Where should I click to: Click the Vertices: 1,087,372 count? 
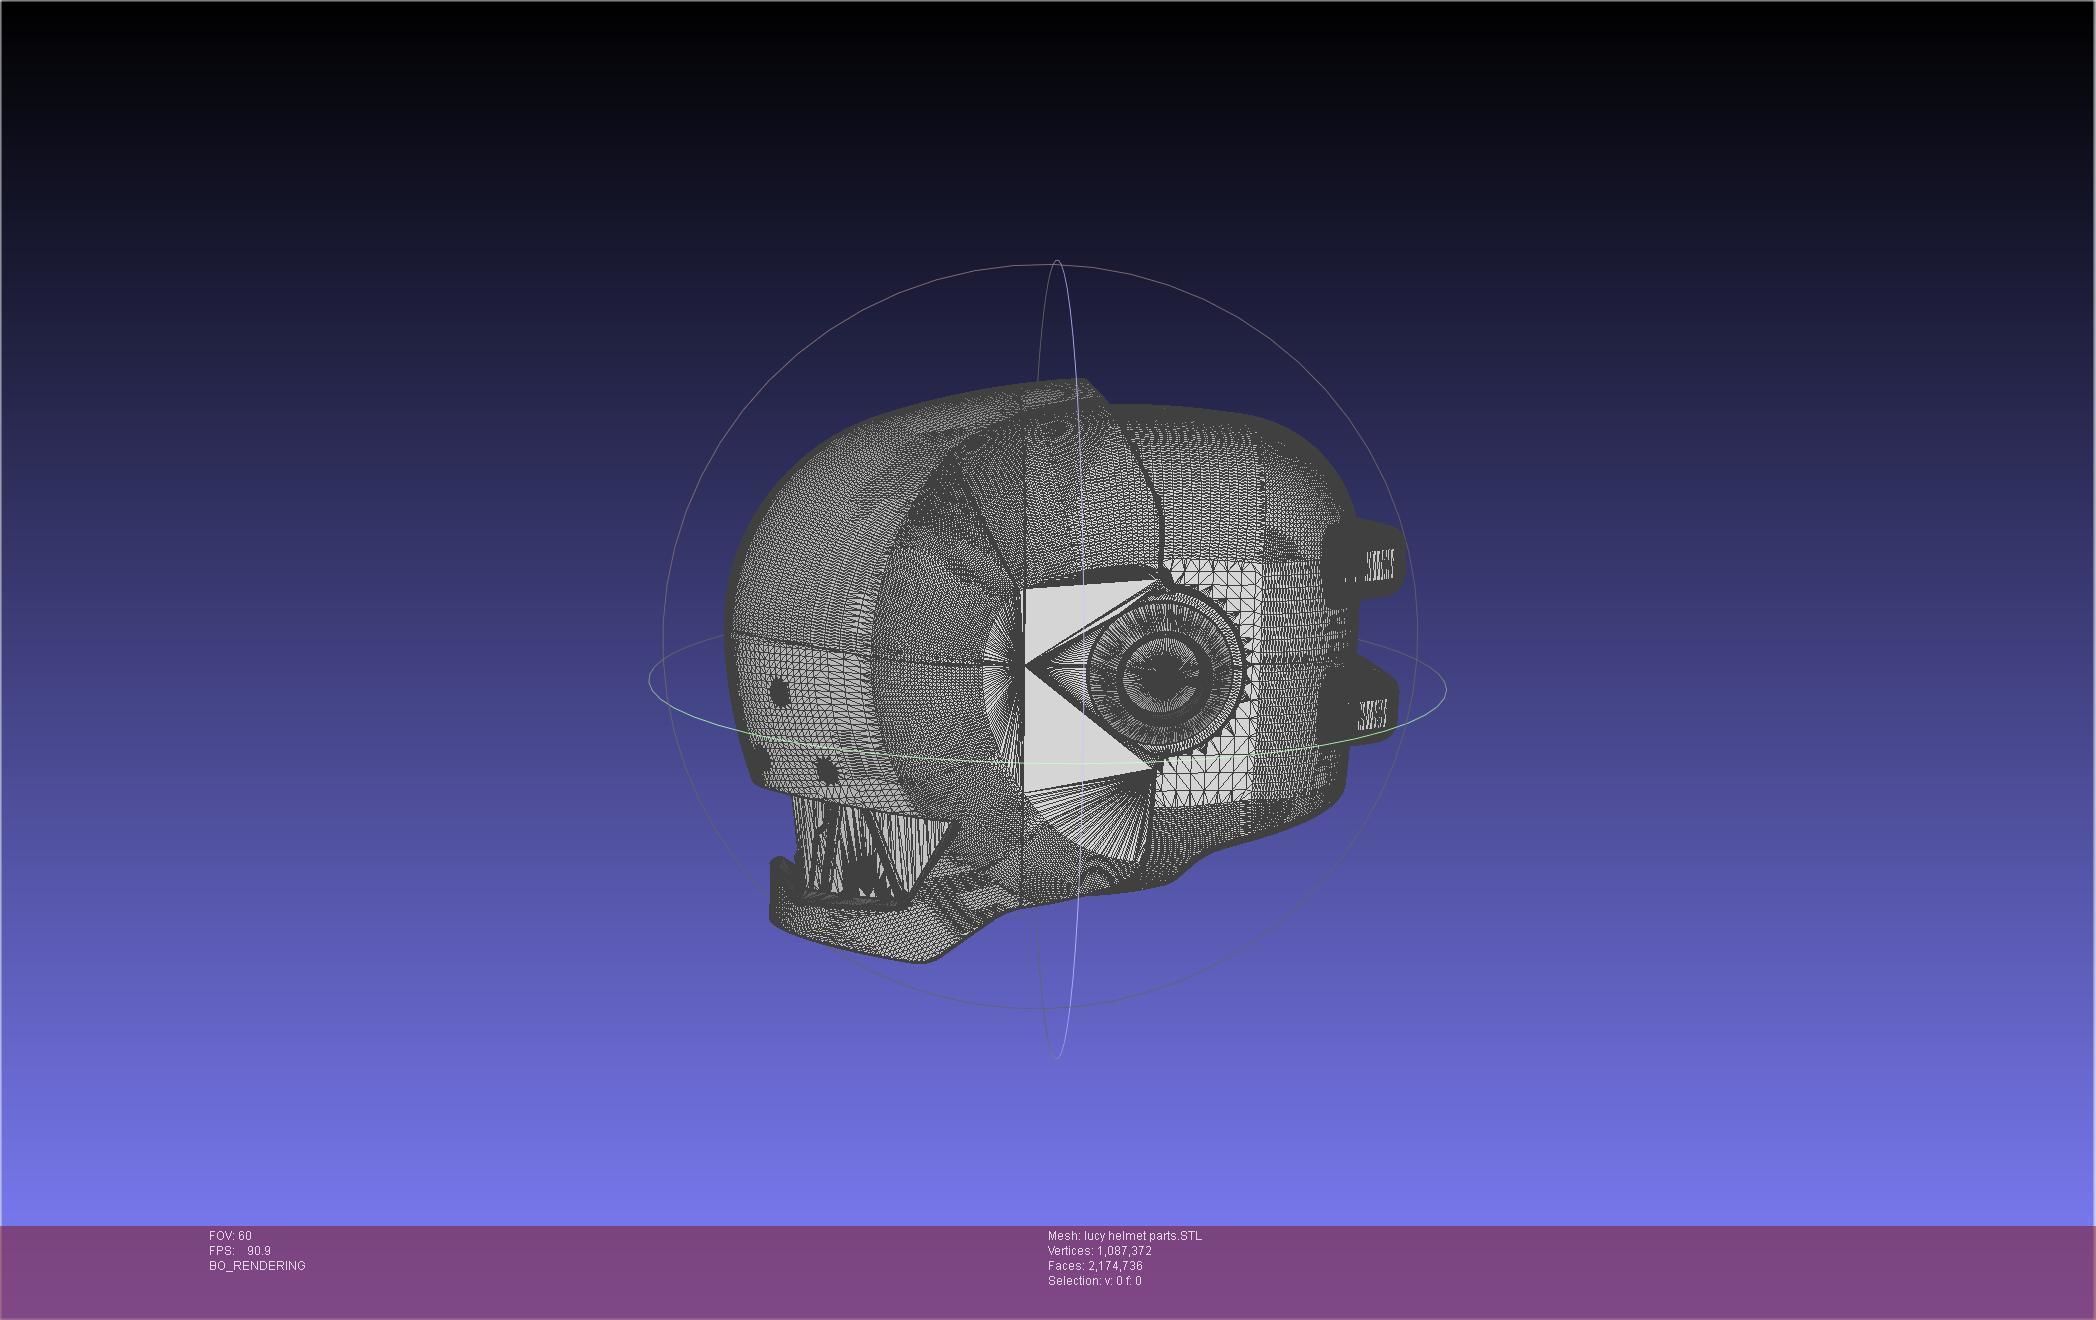[x=1100, y=1251]
